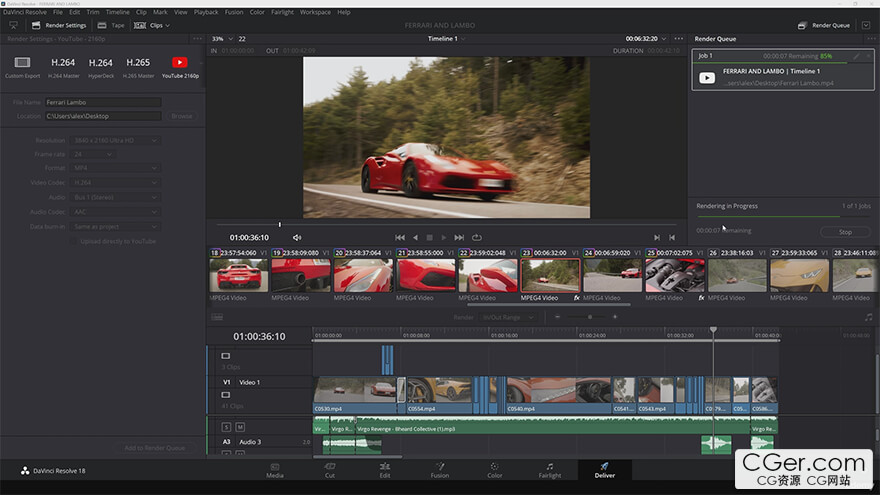Open the Workspace menu
The width and height of the screenshot is (880, 495).
point(315,12)
